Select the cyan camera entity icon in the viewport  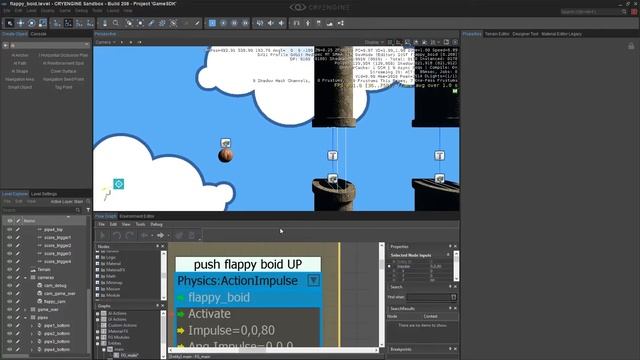tap(119, 184)
